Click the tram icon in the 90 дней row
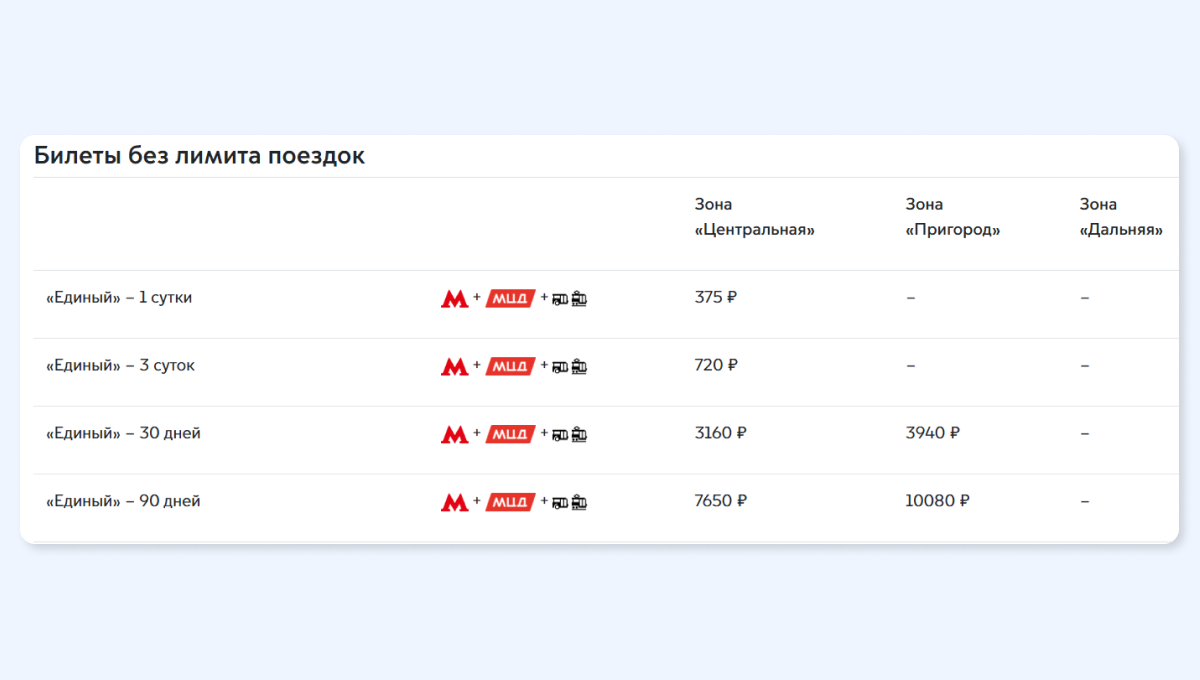Viewport: 1200px width, 680px height. [x=579, y=502]
